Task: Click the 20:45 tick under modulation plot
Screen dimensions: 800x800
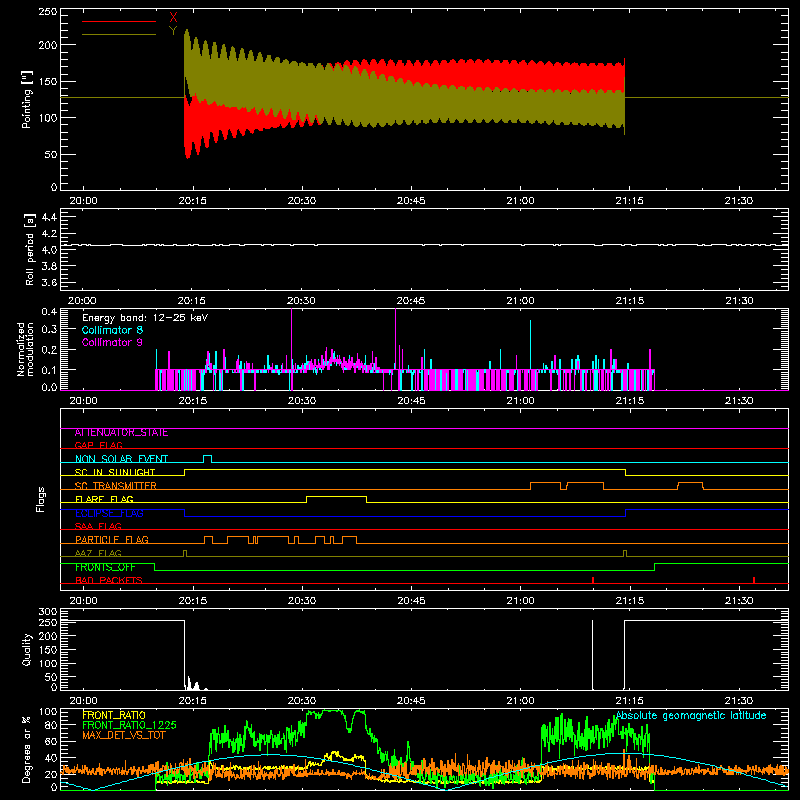Action: pos(411,401)
